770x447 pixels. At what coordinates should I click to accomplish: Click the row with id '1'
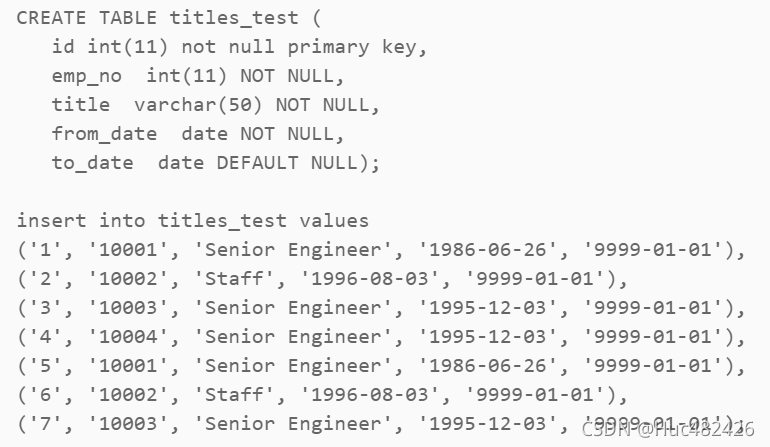click(x=382, y=250)
